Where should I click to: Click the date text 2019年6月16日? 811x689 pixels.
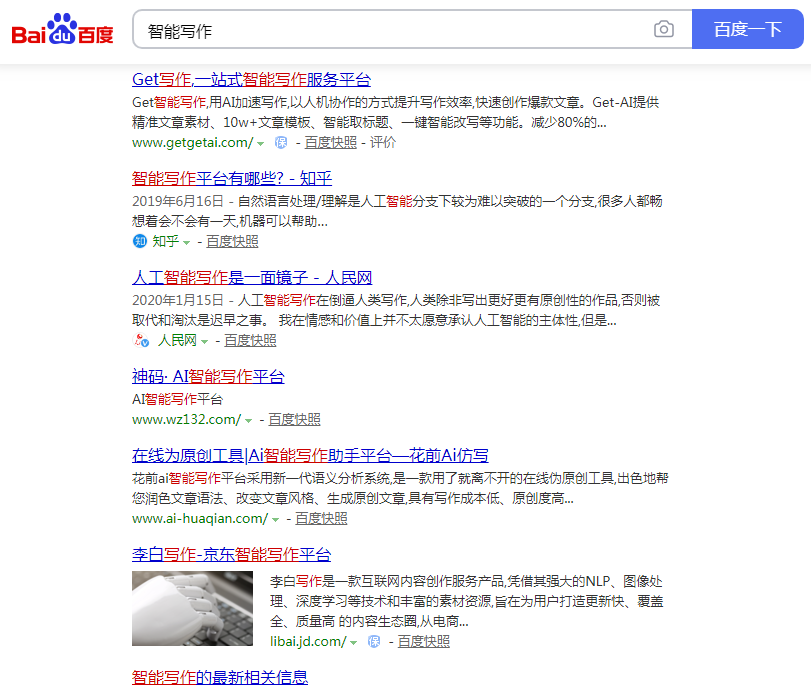click(177, 201)
